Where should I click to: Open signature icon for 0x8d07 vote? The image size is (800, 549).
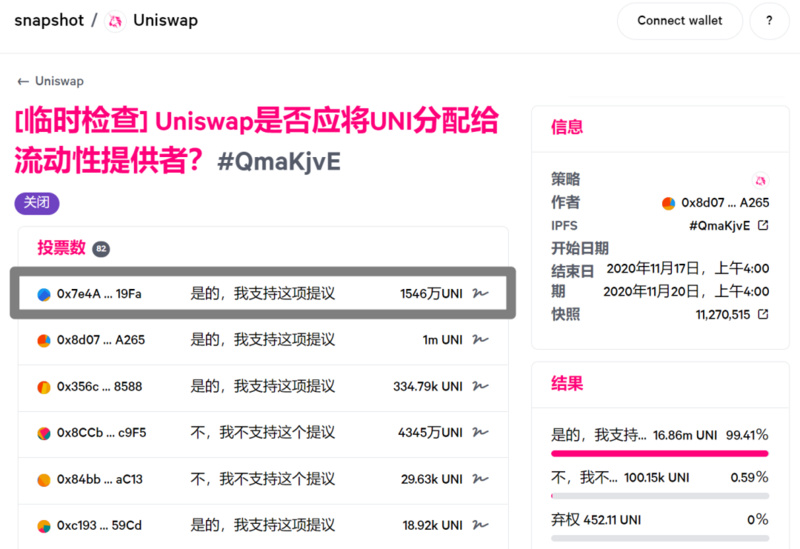pos(480,339)
